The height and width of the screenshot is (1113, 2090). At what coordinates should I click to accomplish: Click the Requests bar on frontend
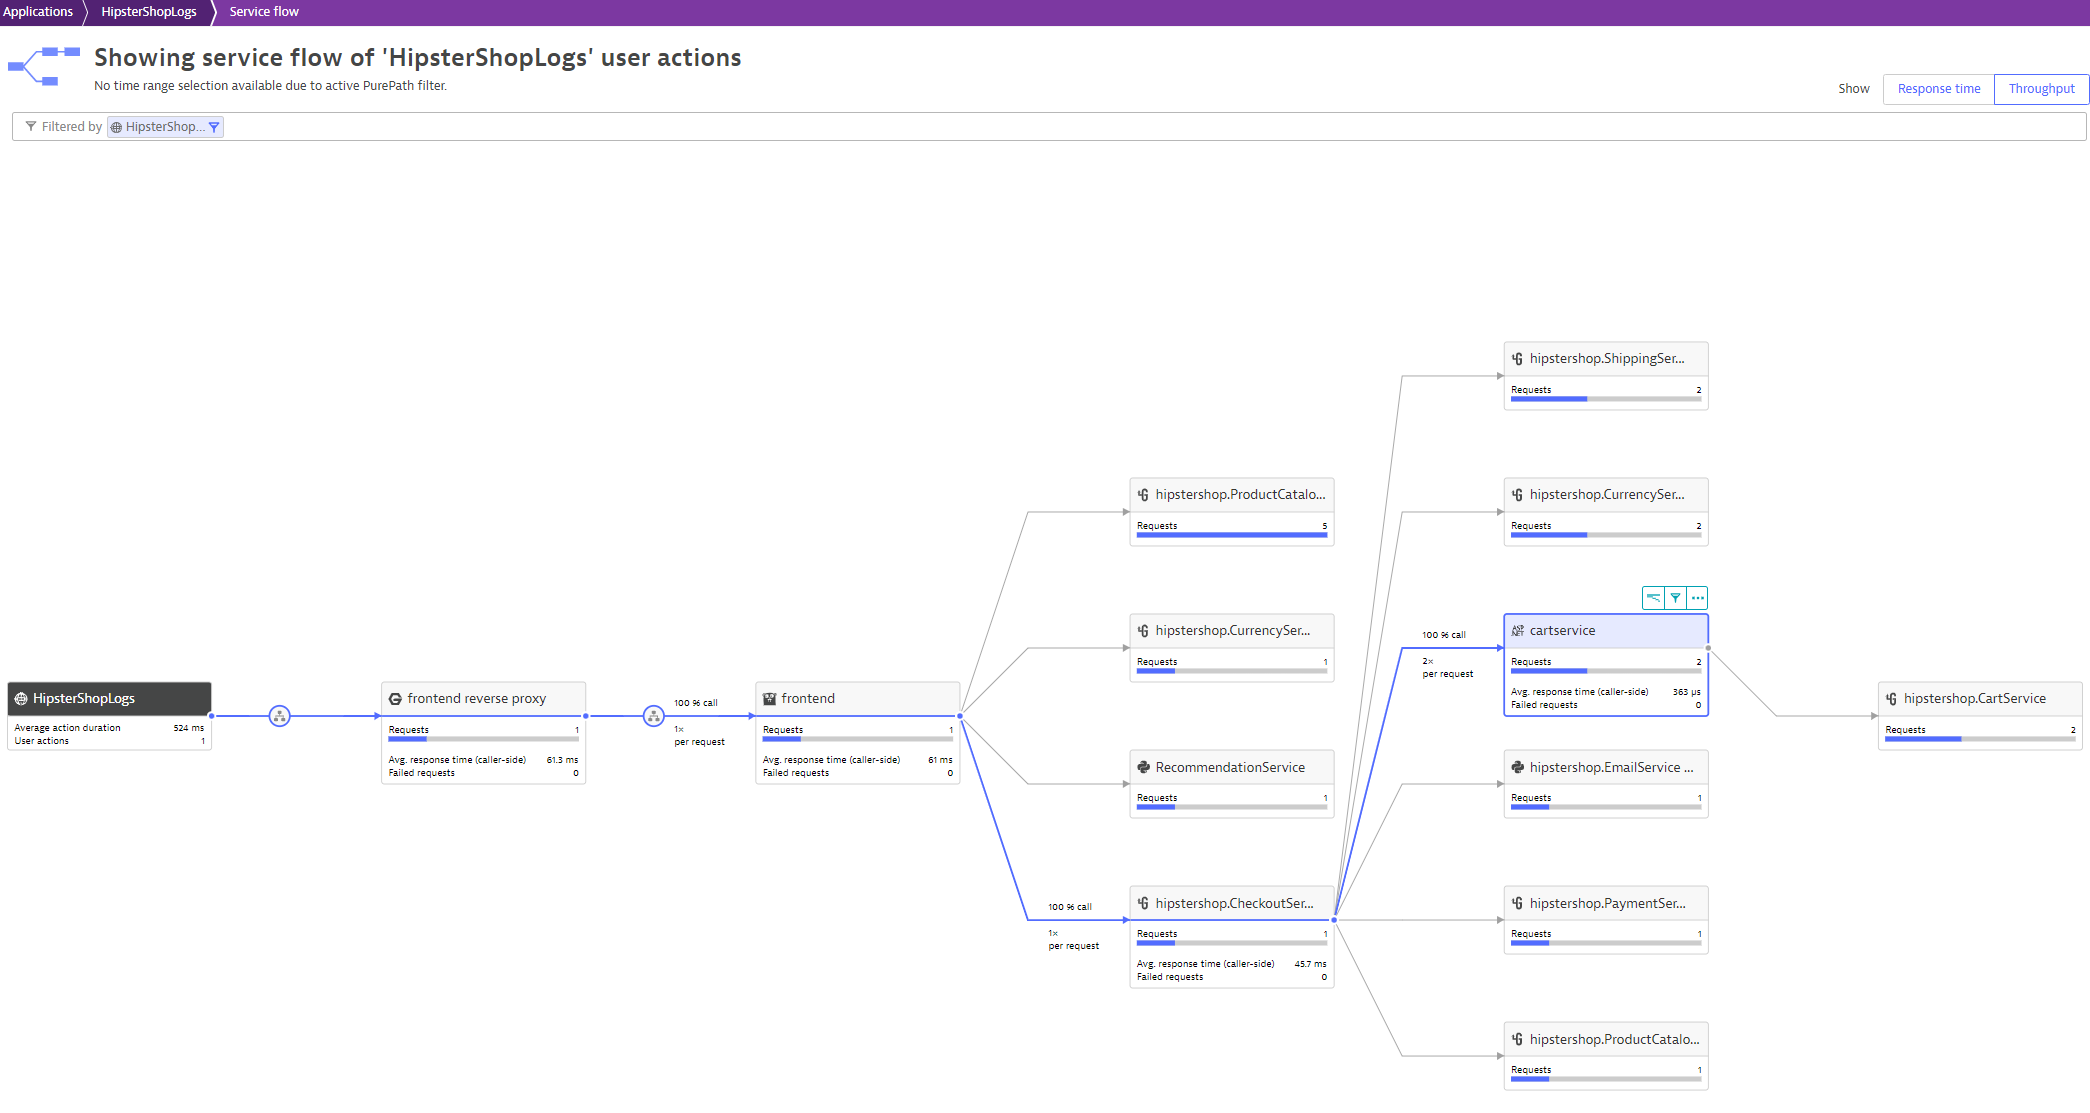click(x=858, y=739)
